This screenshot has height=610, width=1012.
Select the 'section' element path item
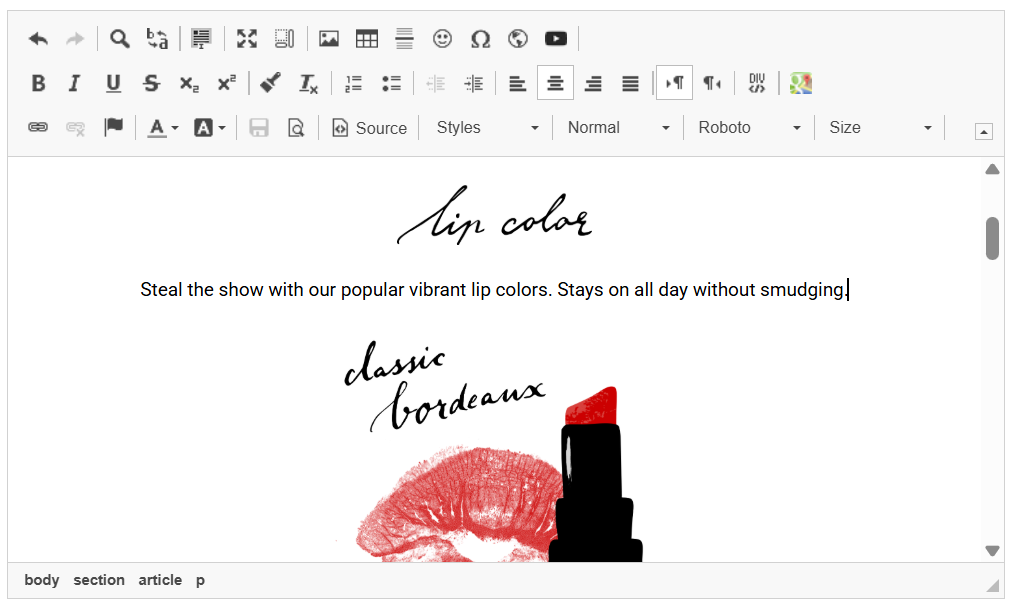(x=99, y=580)
